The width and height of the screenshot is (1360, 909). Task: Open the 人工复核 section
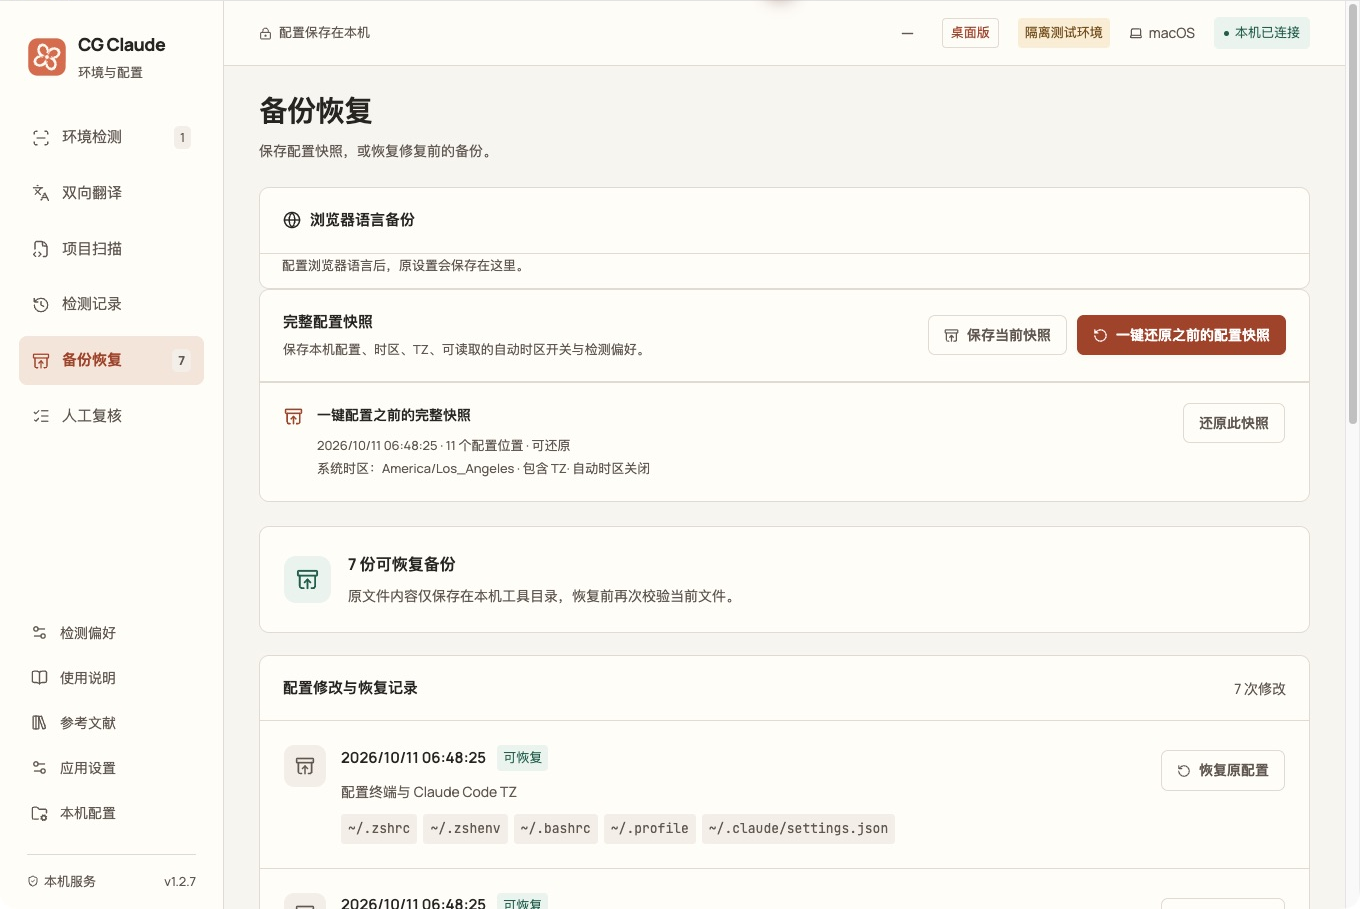111,416
